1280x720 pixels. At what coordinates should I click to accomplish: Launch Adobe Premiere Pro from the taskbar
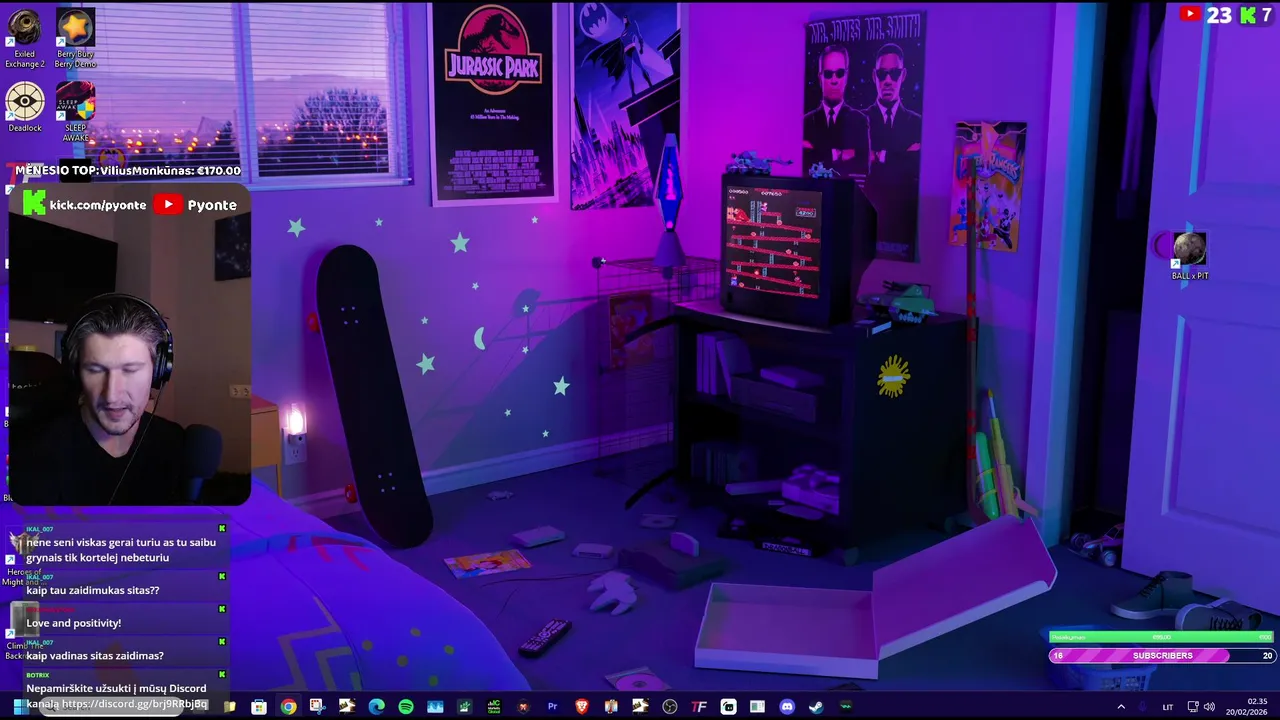[x=552, y=707]
